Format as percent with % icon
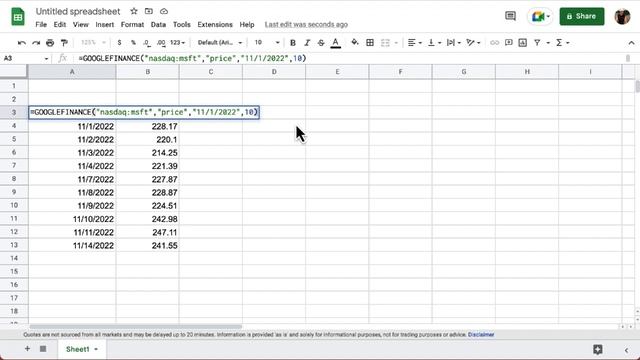 [x=133, y=42]
